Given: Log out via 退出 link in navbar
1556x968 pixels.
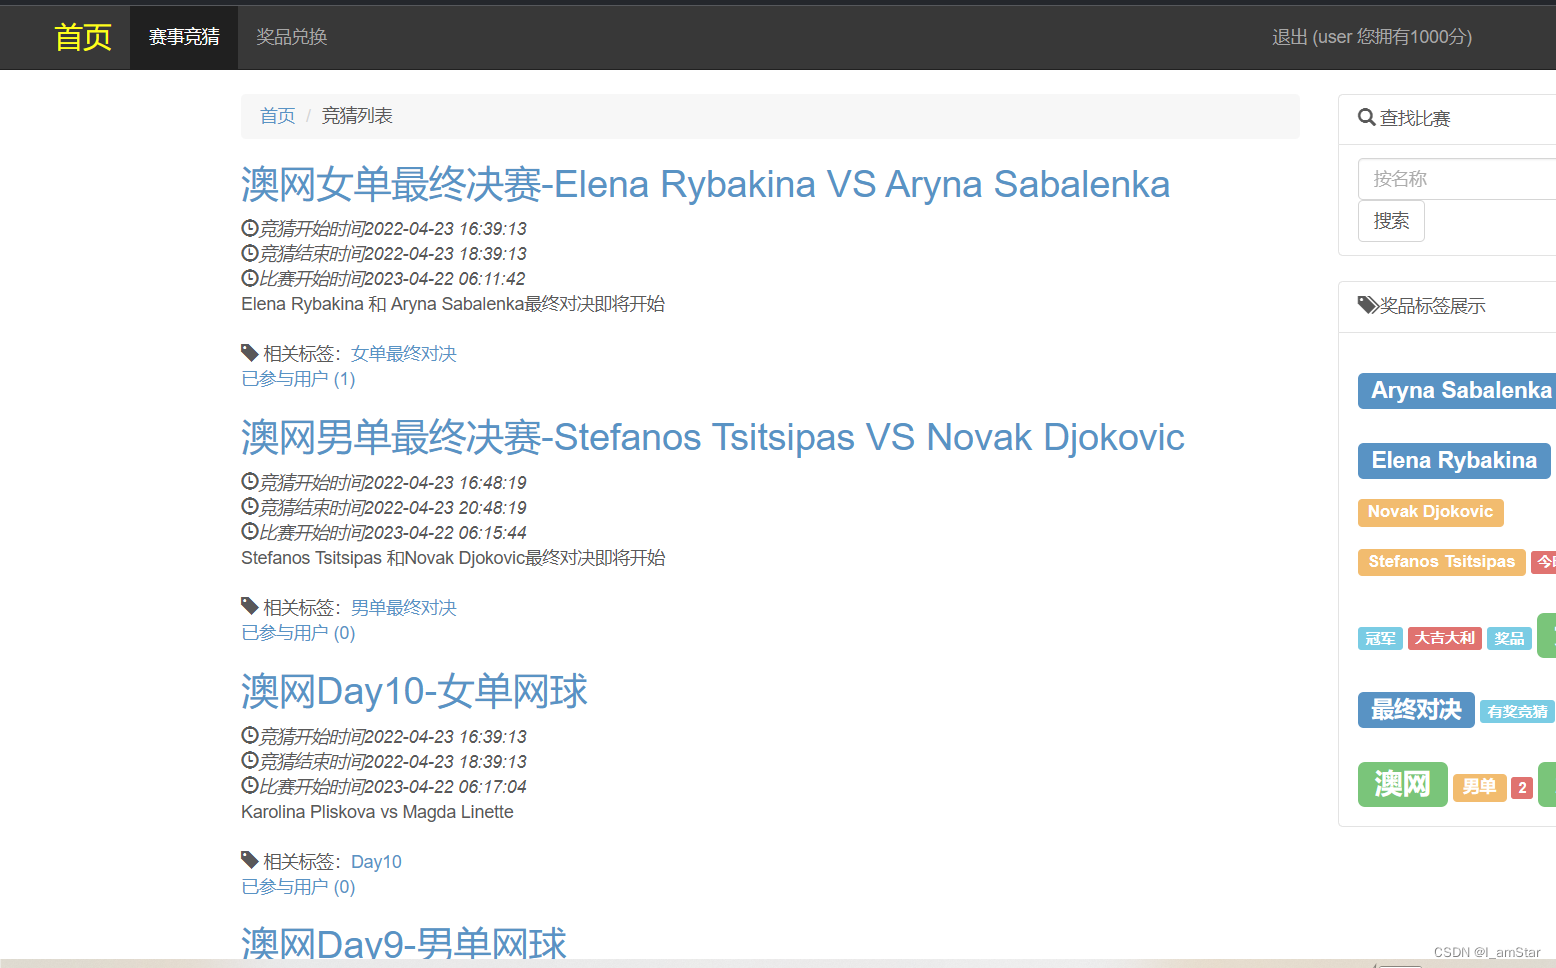Looking at the screenshot, I should coord(1372,37).
